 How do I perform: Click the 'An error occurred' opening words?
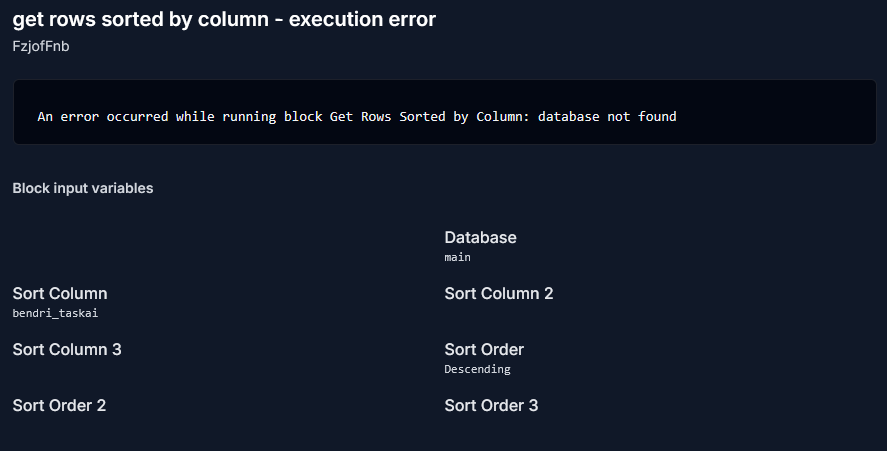click(103, 117)
